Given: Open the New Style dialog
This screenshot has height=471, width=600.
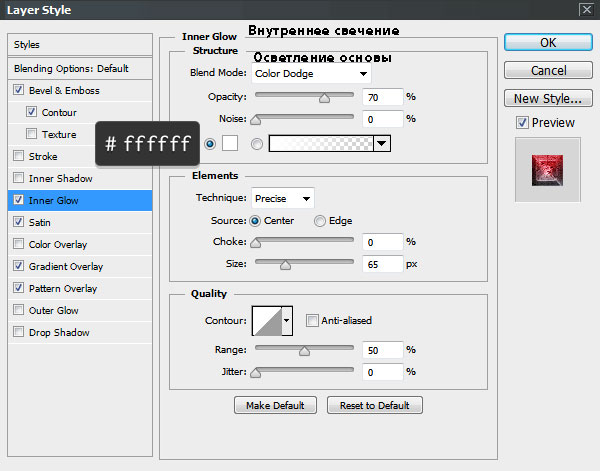Looking at the screenshot, I should 548,98.
